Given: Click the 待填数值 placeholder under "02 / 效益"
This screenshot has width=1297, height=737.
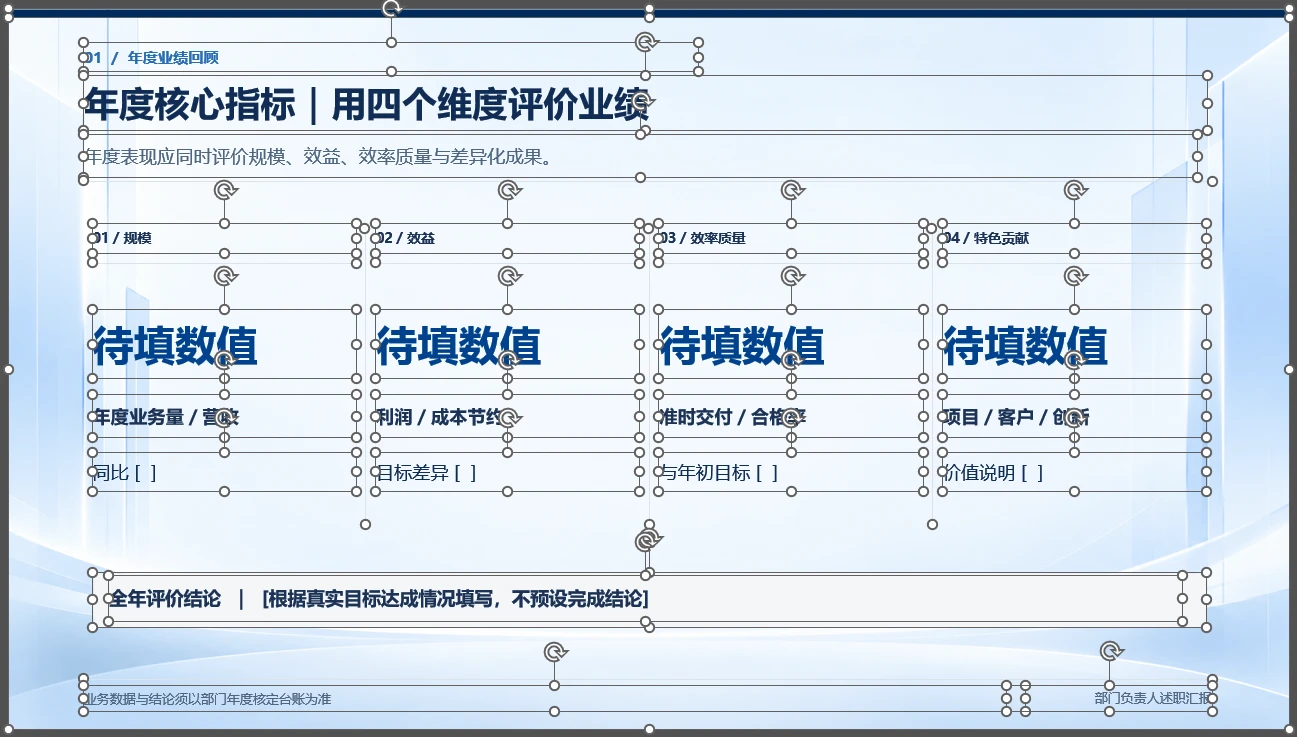Looking at the screenshot, I should 458,346.
